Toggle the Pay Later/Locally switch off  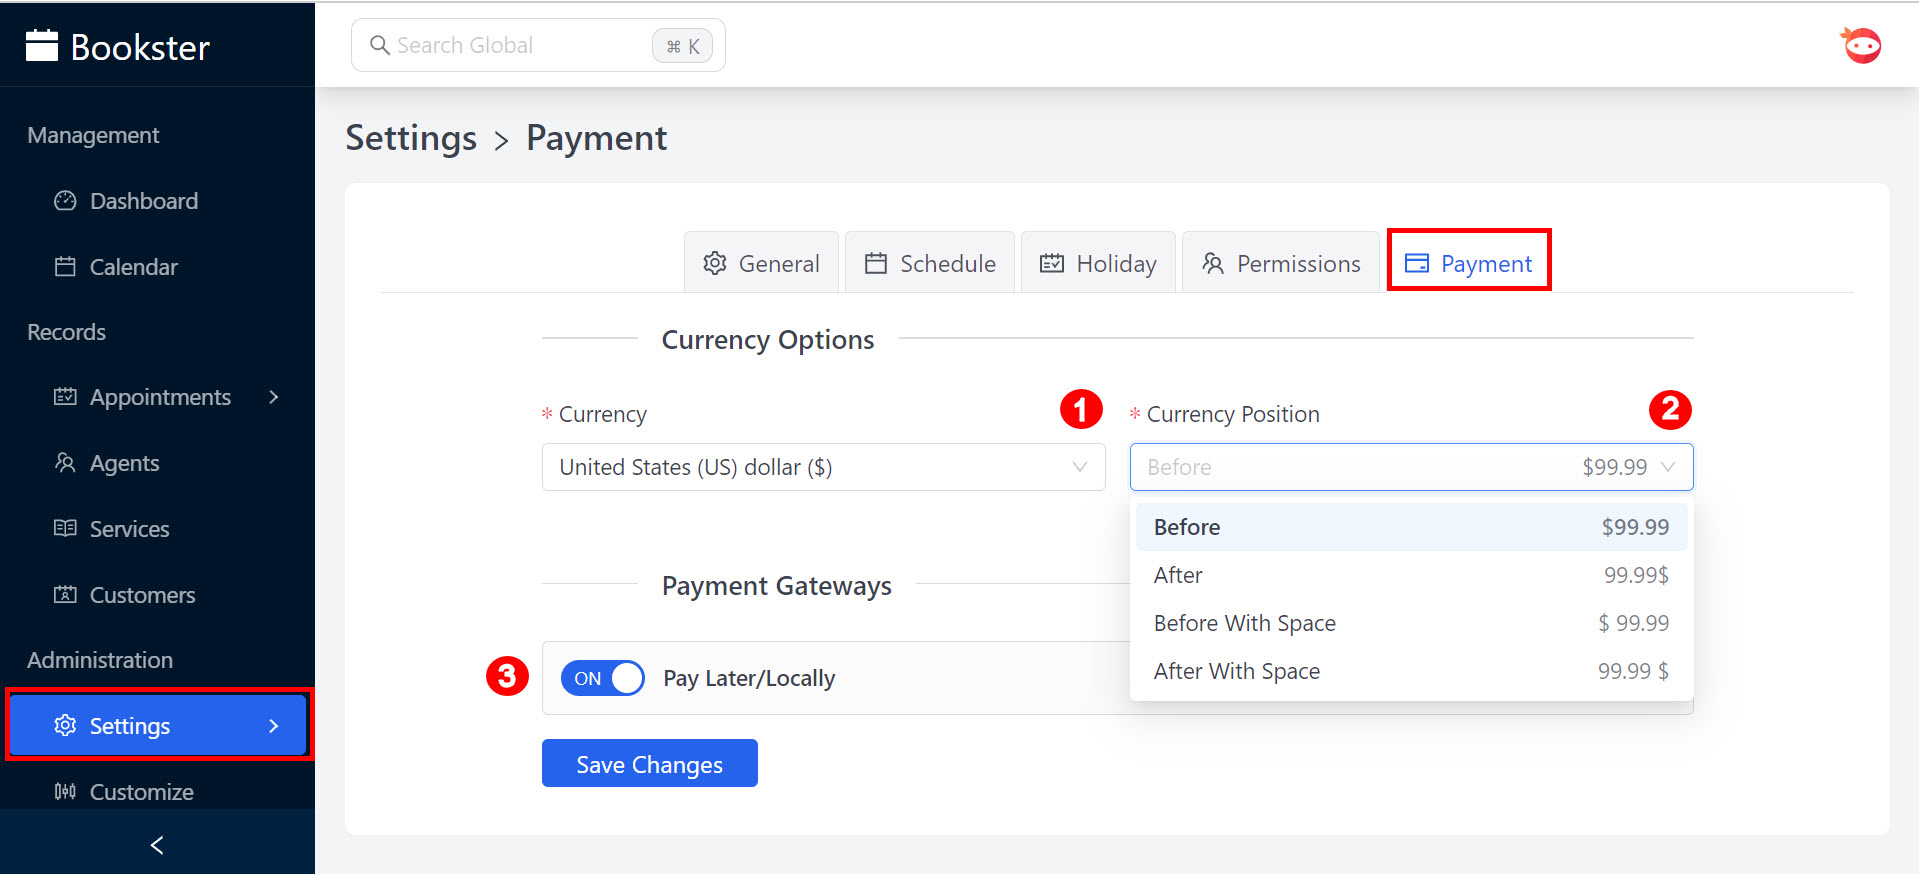602,678
